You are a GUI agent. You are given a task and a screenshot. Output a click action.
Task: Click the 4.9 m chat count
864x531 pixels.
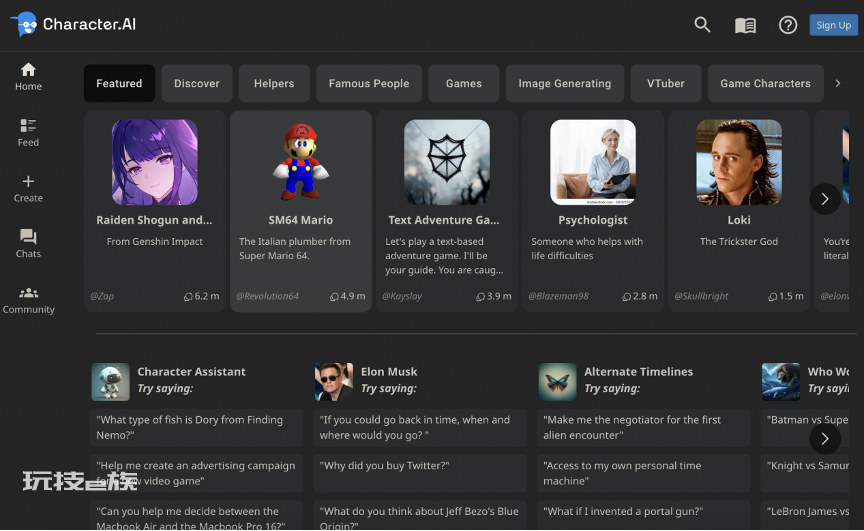pyautogui.click(x=348, y=296)
